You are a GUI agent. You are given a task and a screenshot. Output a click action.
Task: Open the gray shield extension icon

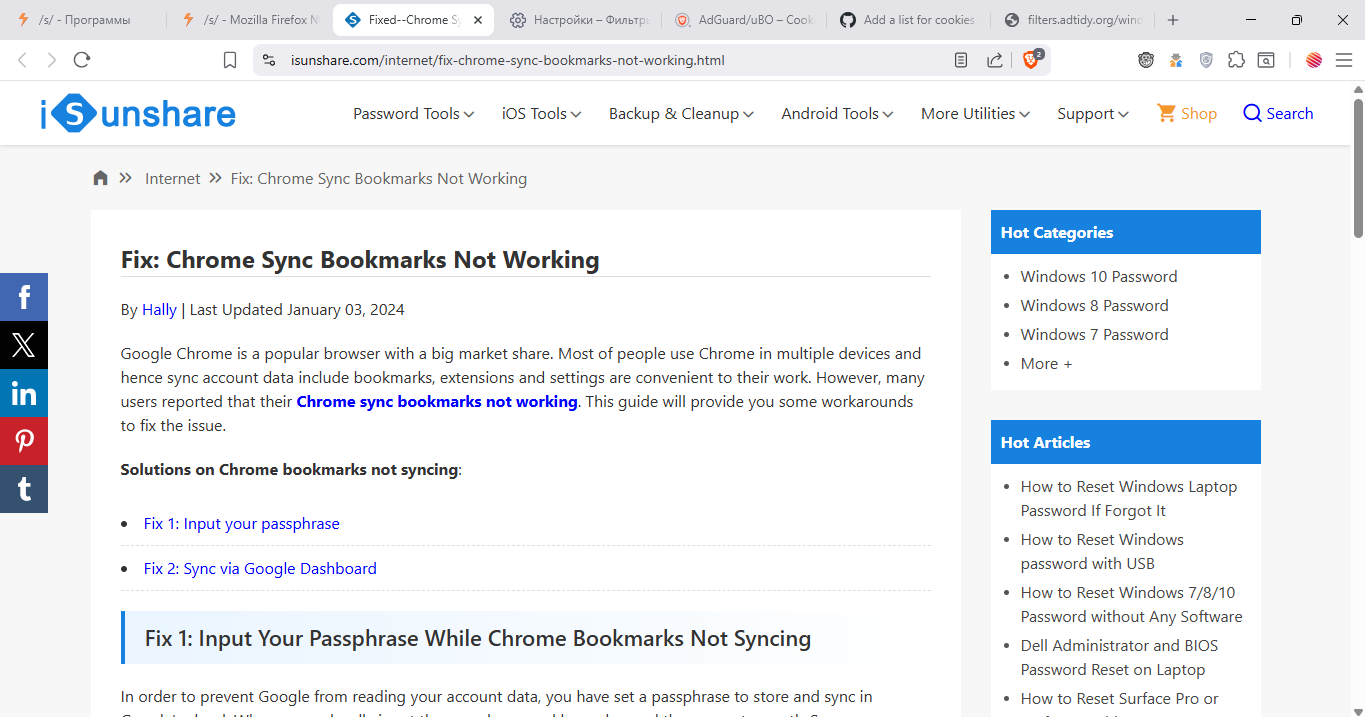pos(1206,60)
